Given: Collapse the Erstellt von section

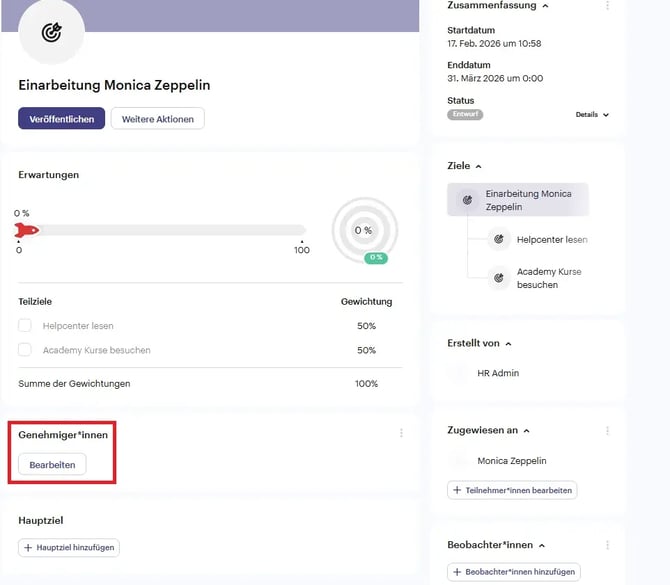Looking at the screenshot, I should [508, 344].
